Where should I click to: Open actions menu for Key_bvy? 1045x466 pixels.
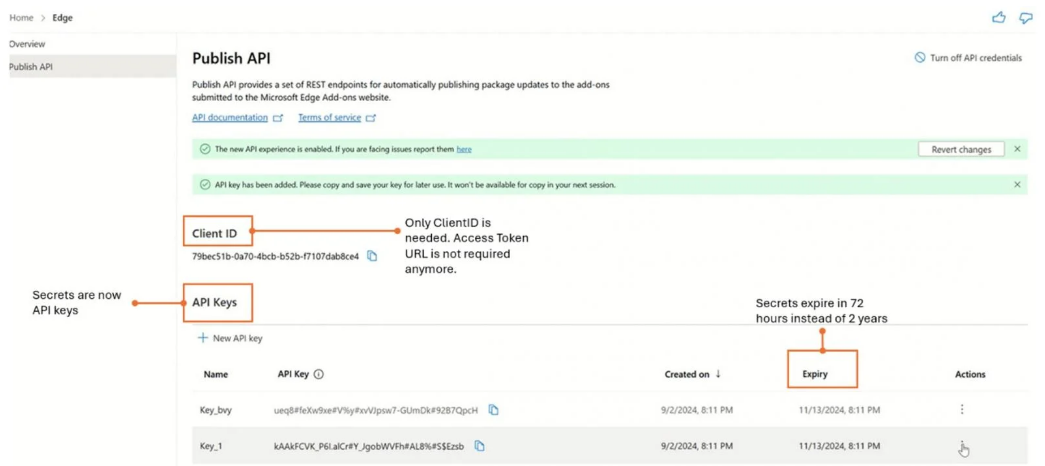[x=962, y=409]
